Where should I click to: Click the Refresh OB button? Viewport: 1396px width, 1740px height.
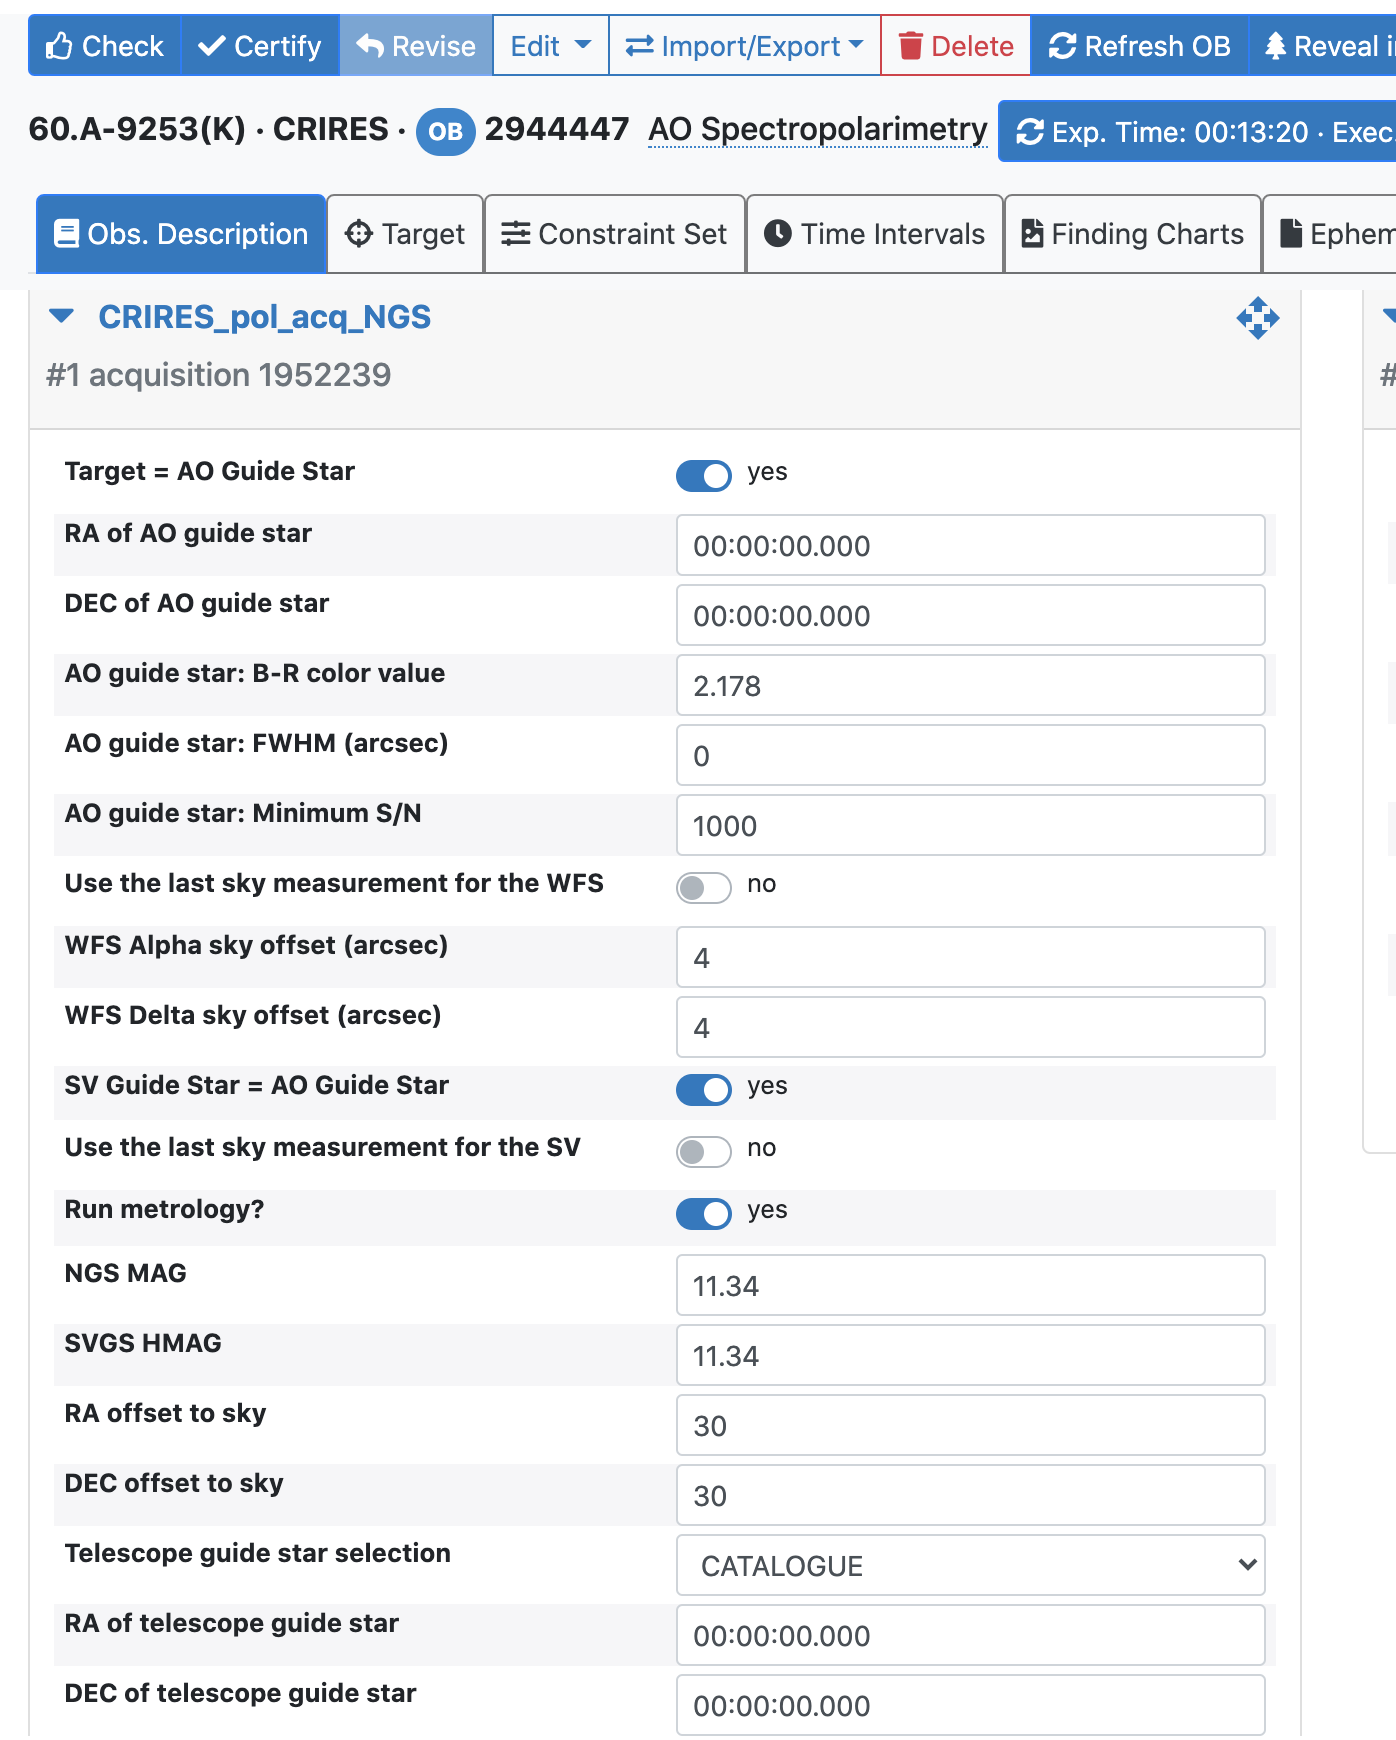click(1139, 46)
